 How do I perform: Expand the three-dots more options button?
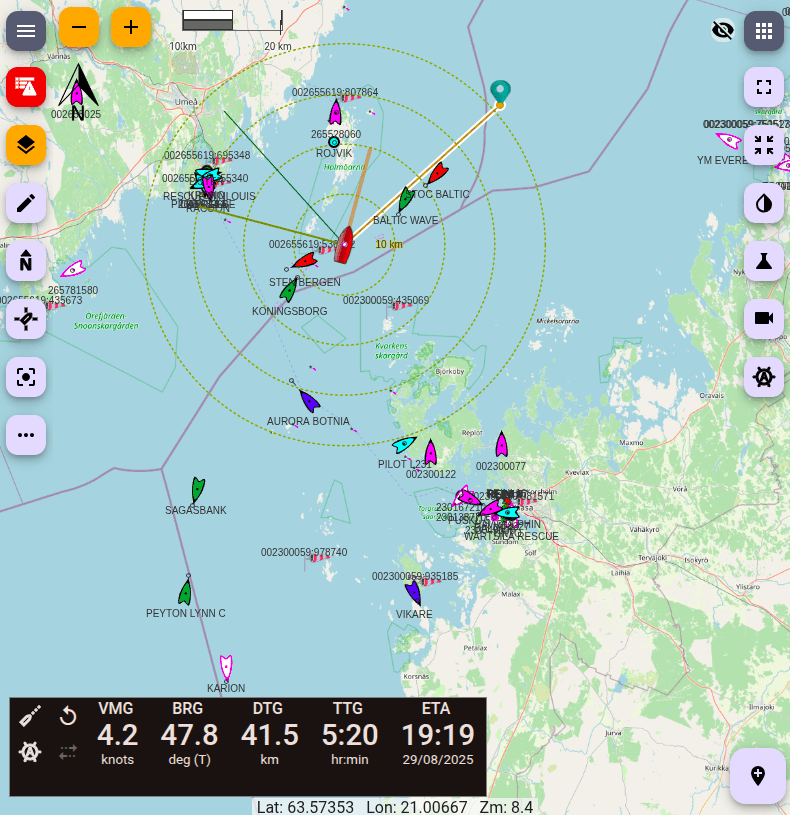[x=26, y=435]
